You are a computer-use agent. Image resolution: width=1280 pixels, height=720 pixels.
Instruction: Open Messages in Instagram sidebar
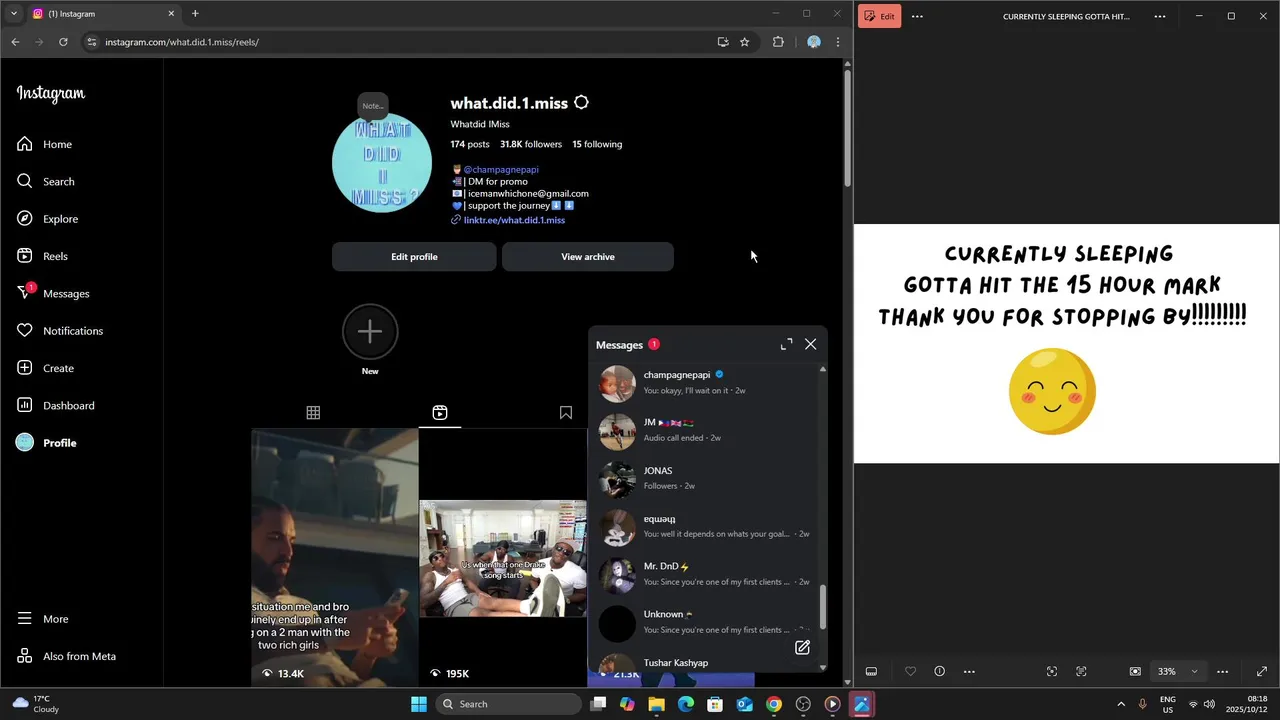[x=54, y=293]
